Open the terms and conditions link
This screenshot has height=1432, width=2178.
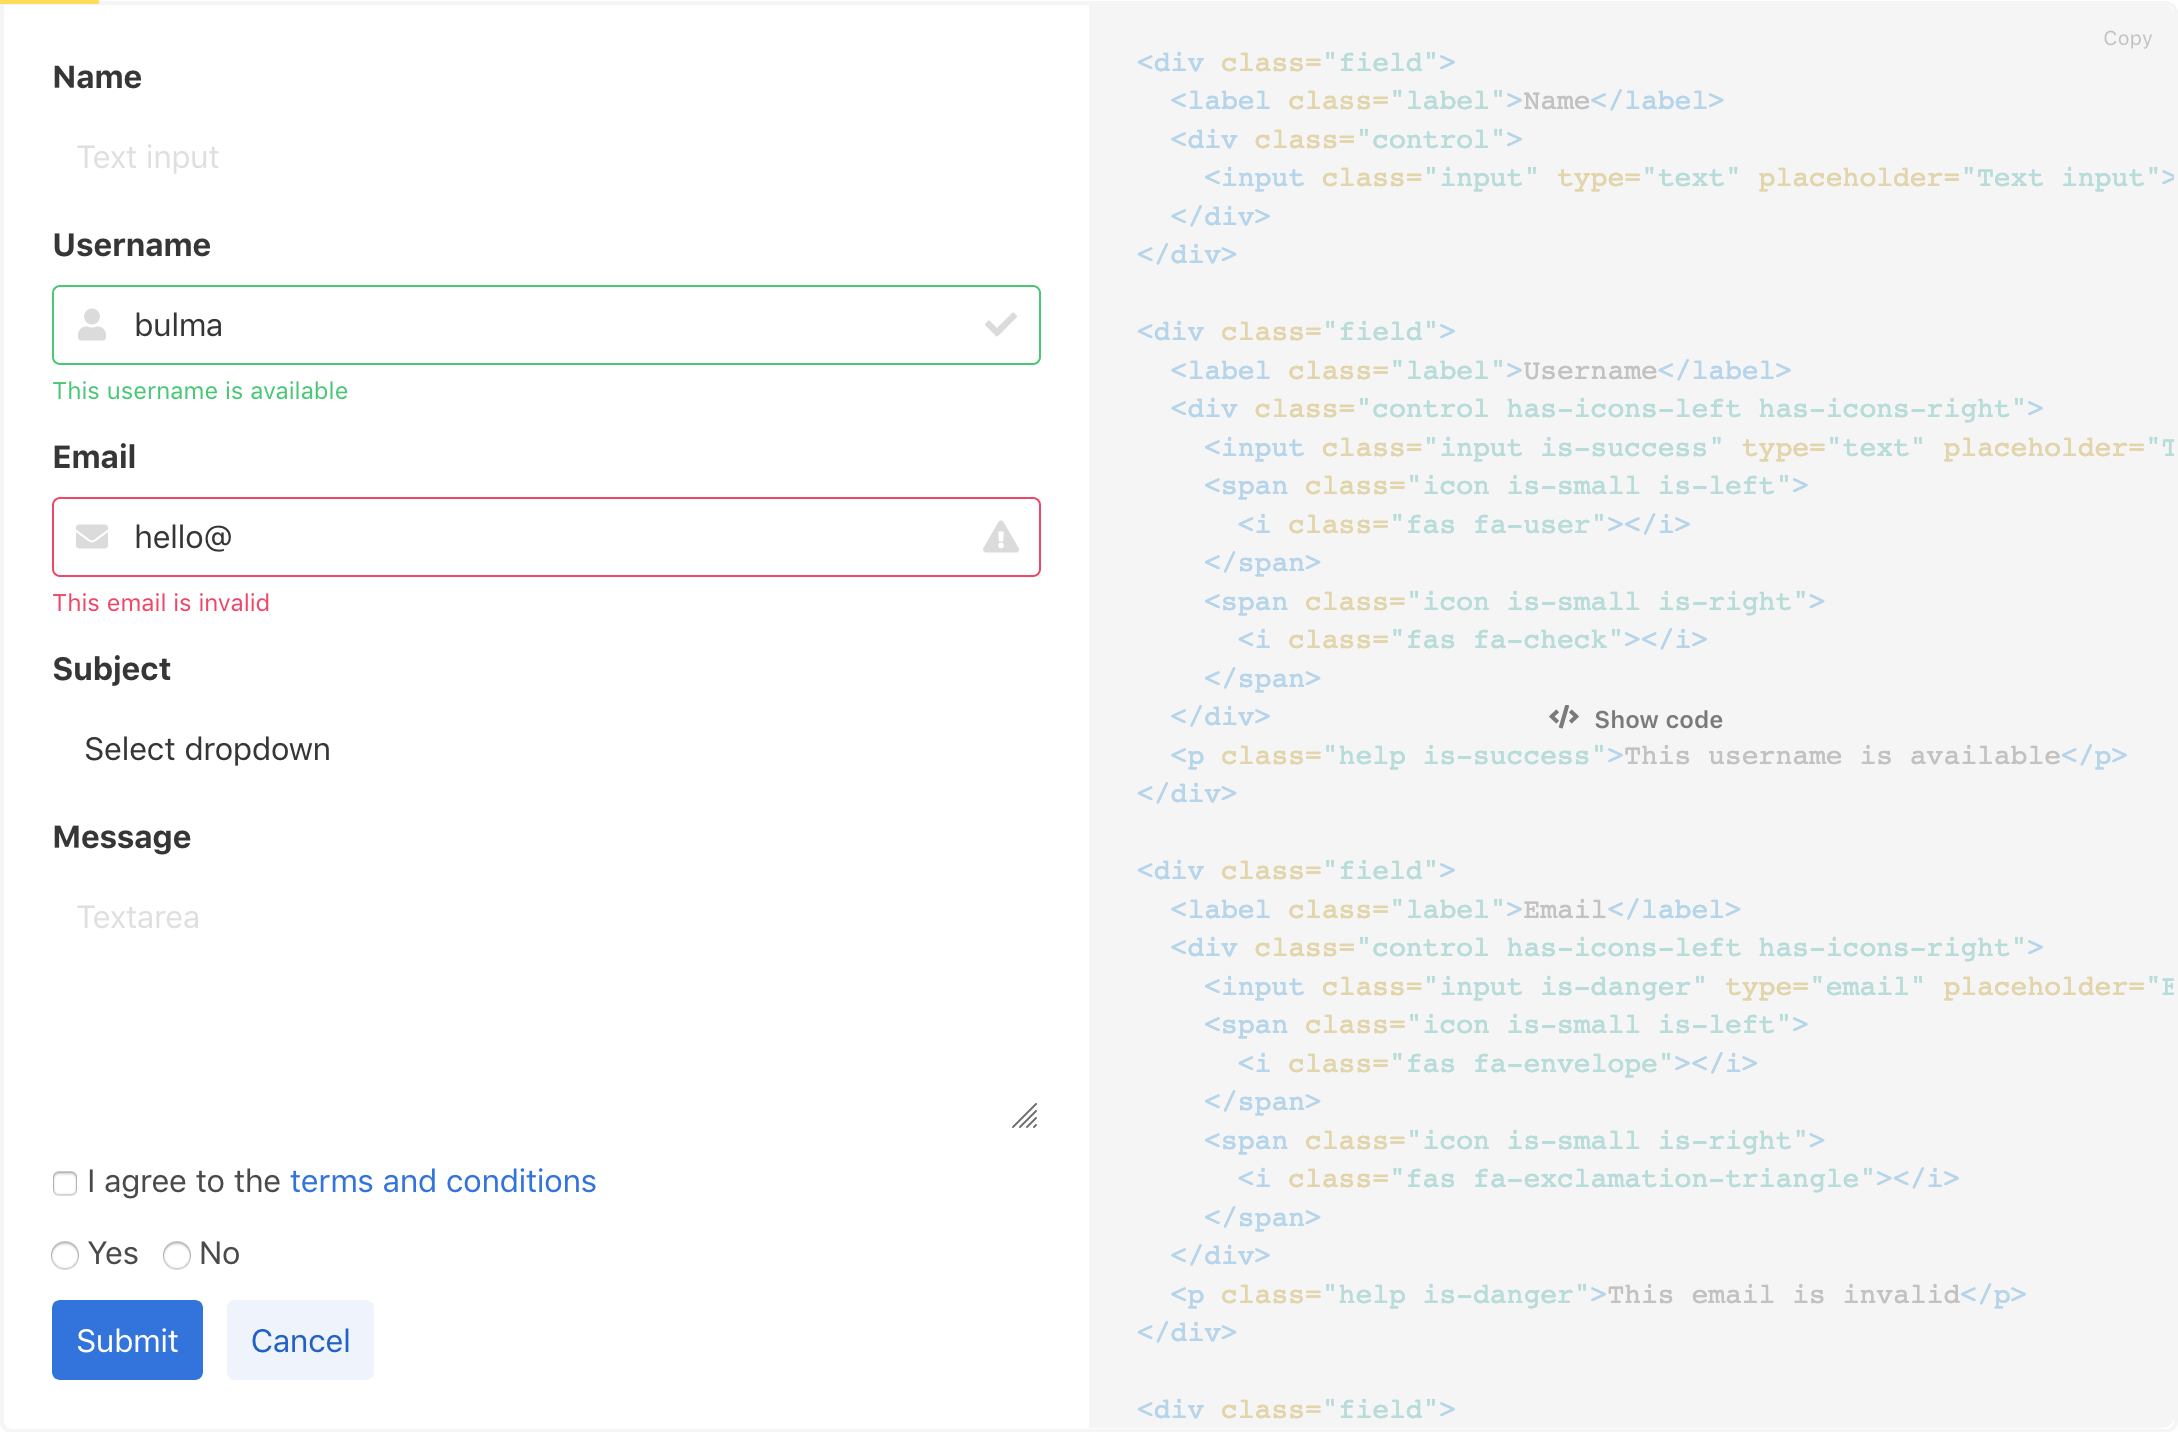442,1181
